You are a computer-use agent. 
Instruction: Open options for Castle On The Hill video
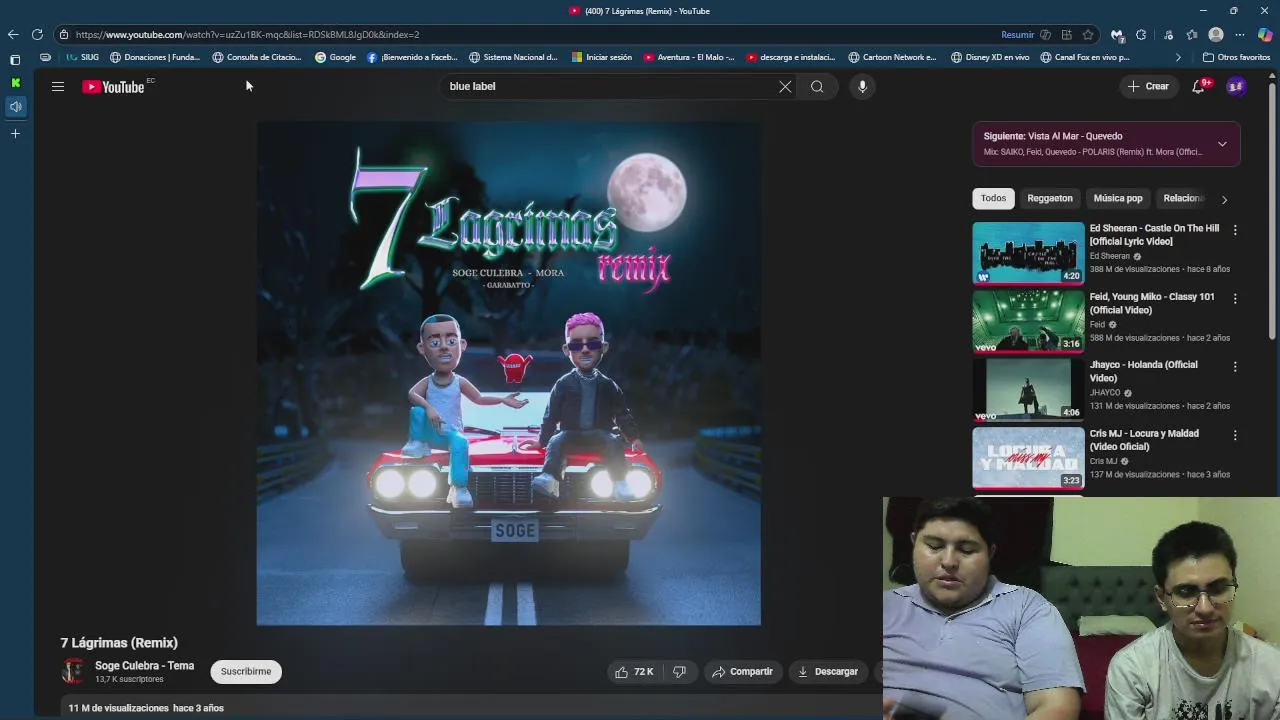[1235, 230]
